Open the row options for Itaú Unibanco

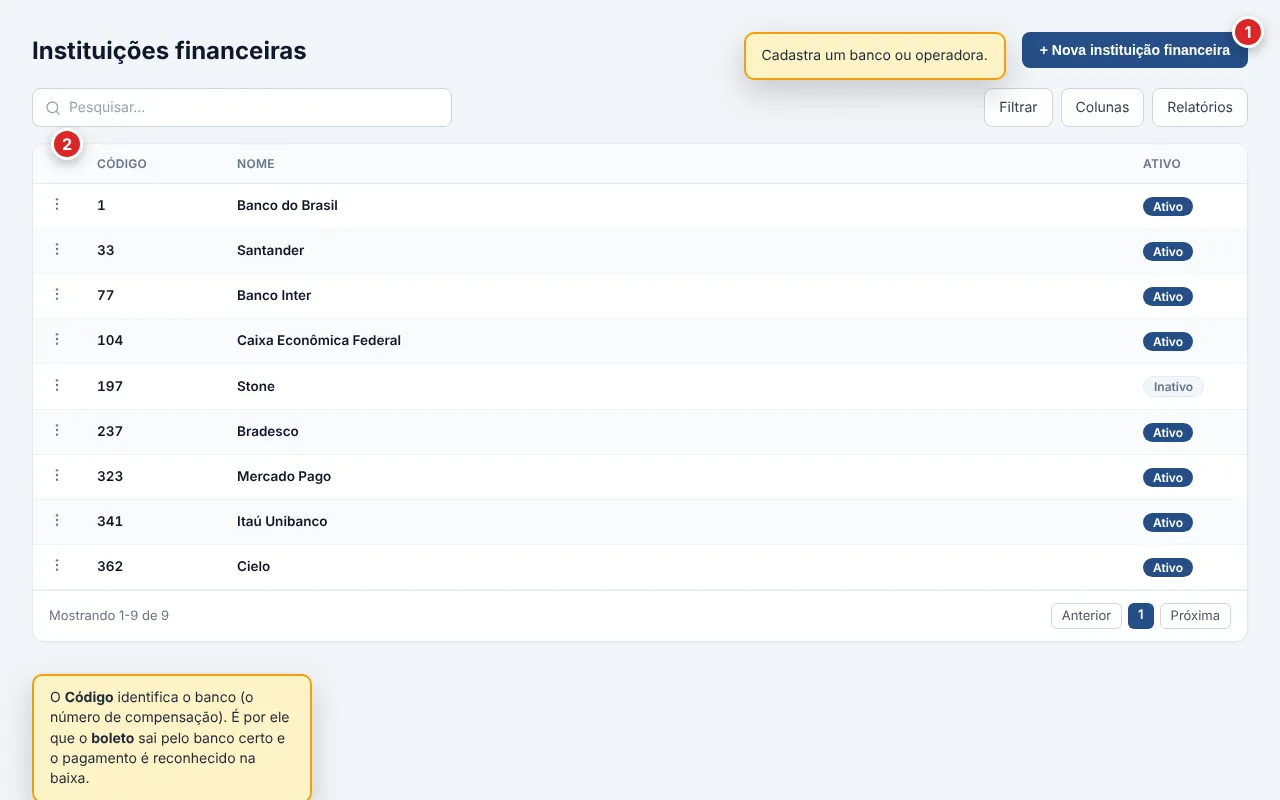(x=57, y=520)
